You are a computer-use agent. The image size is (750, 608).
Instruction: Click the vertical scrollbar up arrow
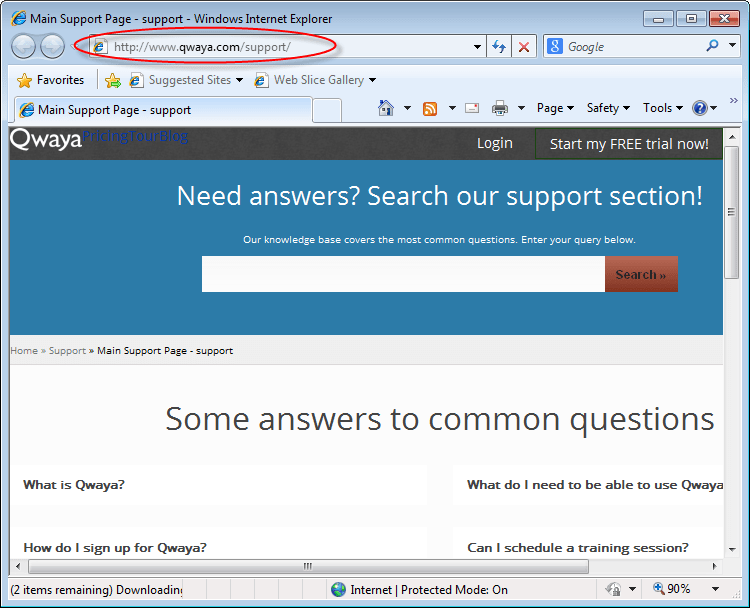732,137
